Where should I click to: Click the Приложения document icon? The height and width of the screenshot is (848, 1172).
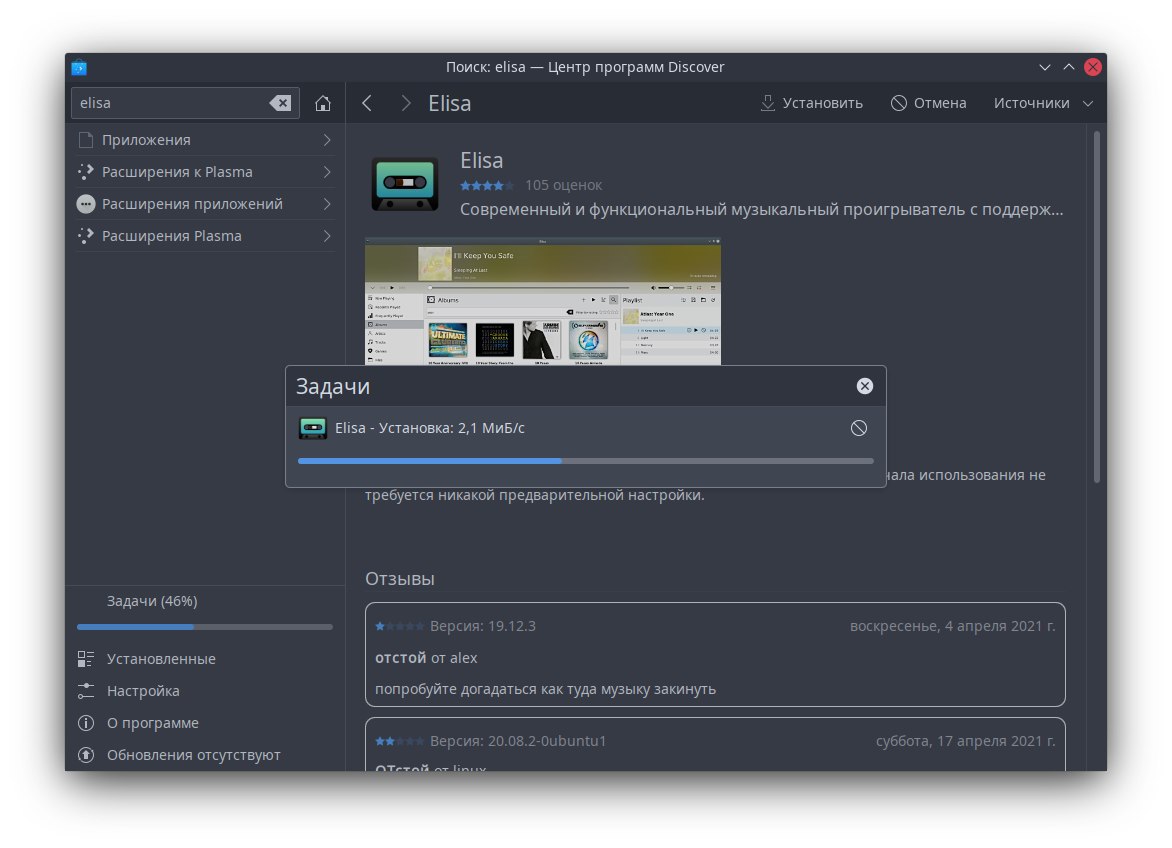[86, 140]
